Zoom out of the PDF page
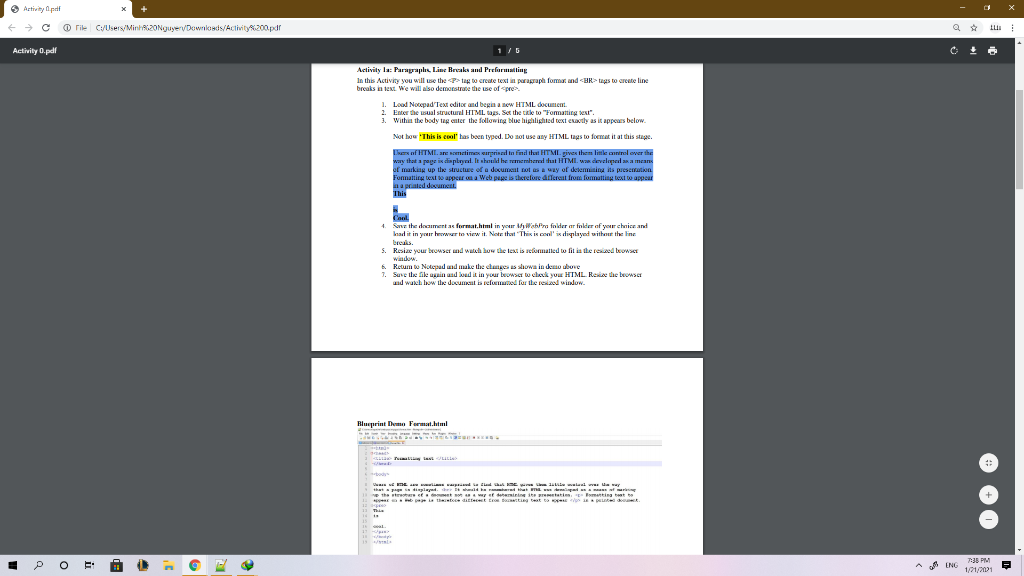 click(x=988, y=519)
